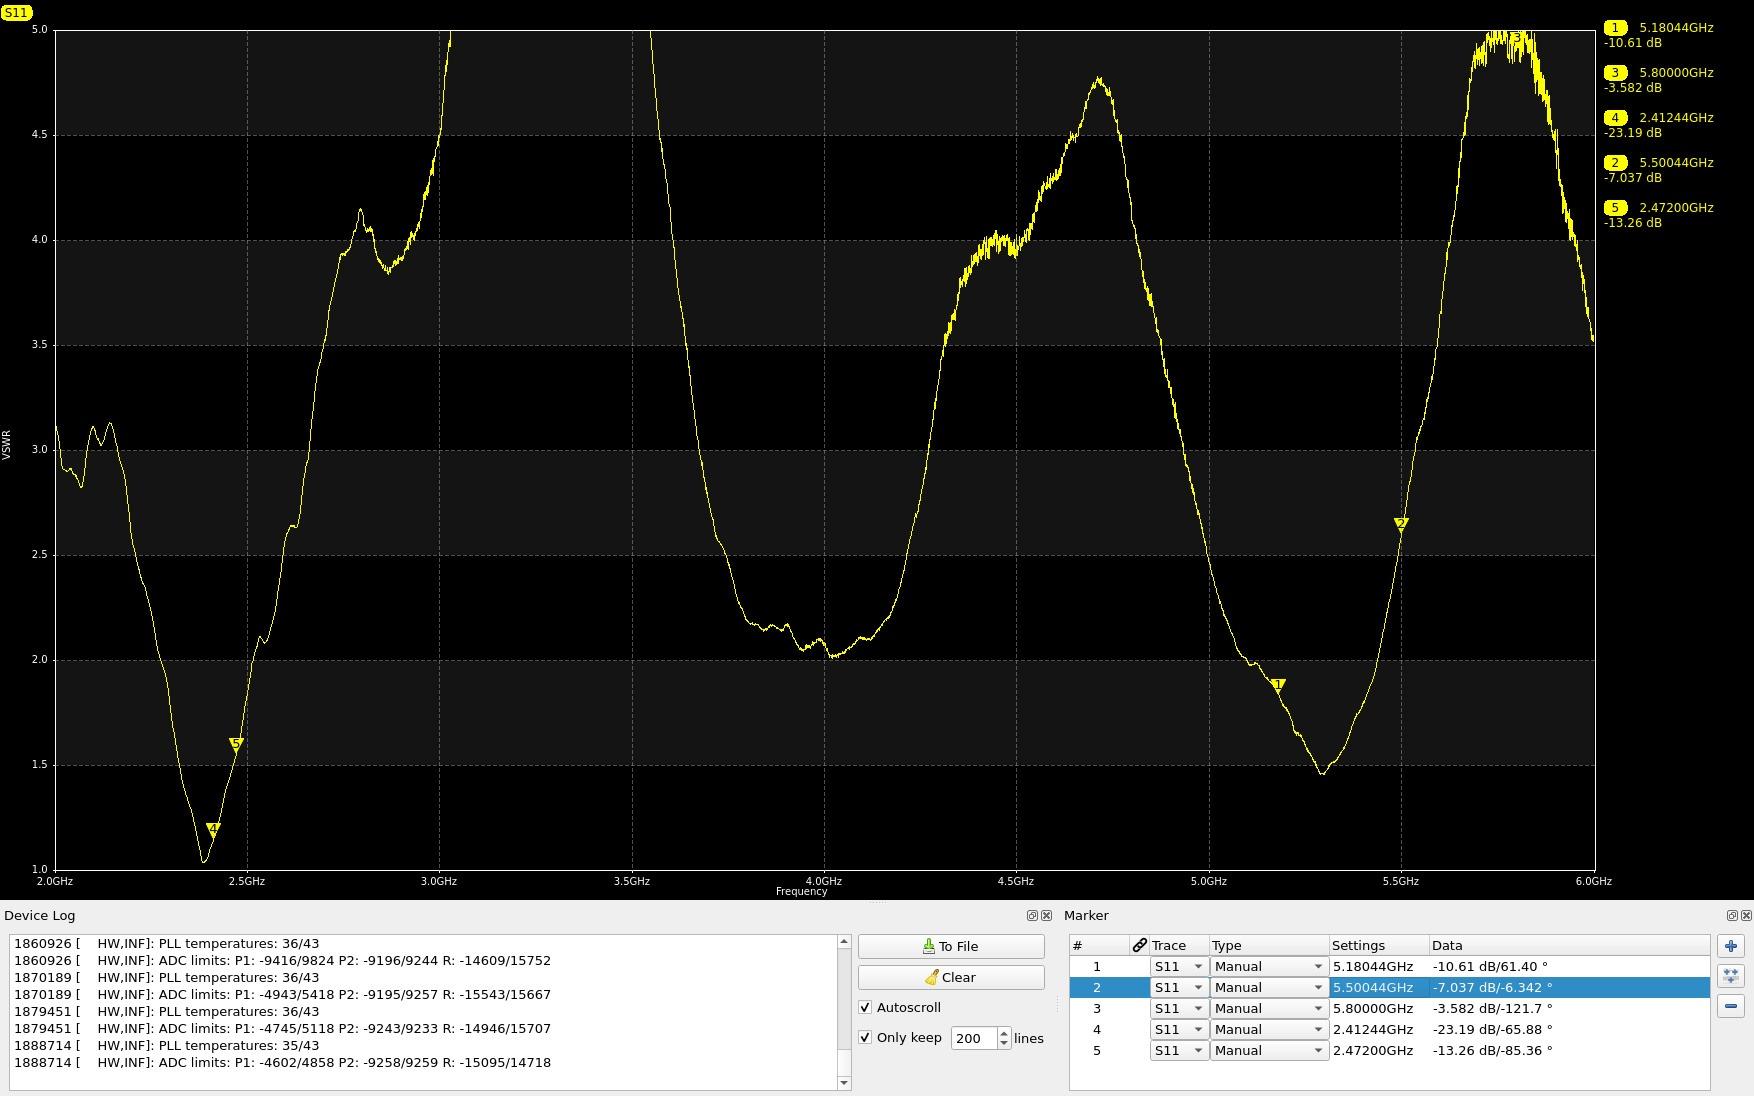The height and width of the screenshot is (1096, 1754).
Task: Decrease the kept lines count with down arrow
Action: tap(1004, 1043)
